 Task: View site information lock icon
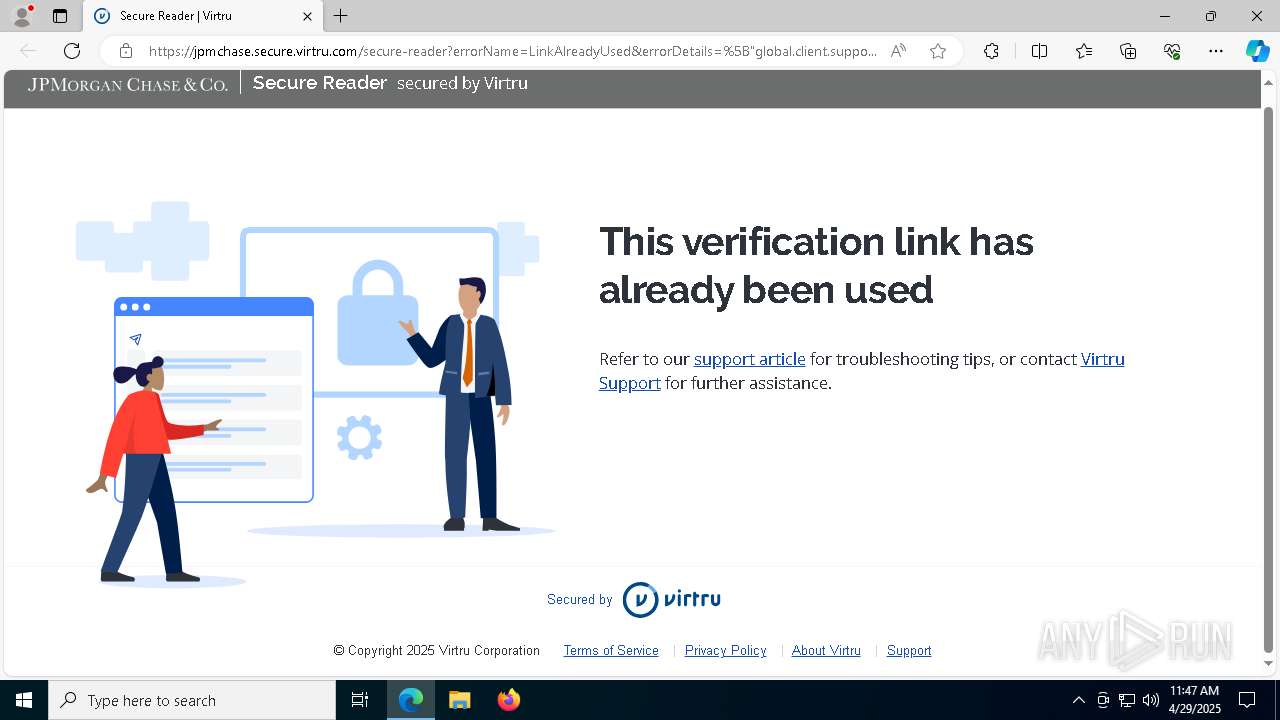(x=126, y=51)
